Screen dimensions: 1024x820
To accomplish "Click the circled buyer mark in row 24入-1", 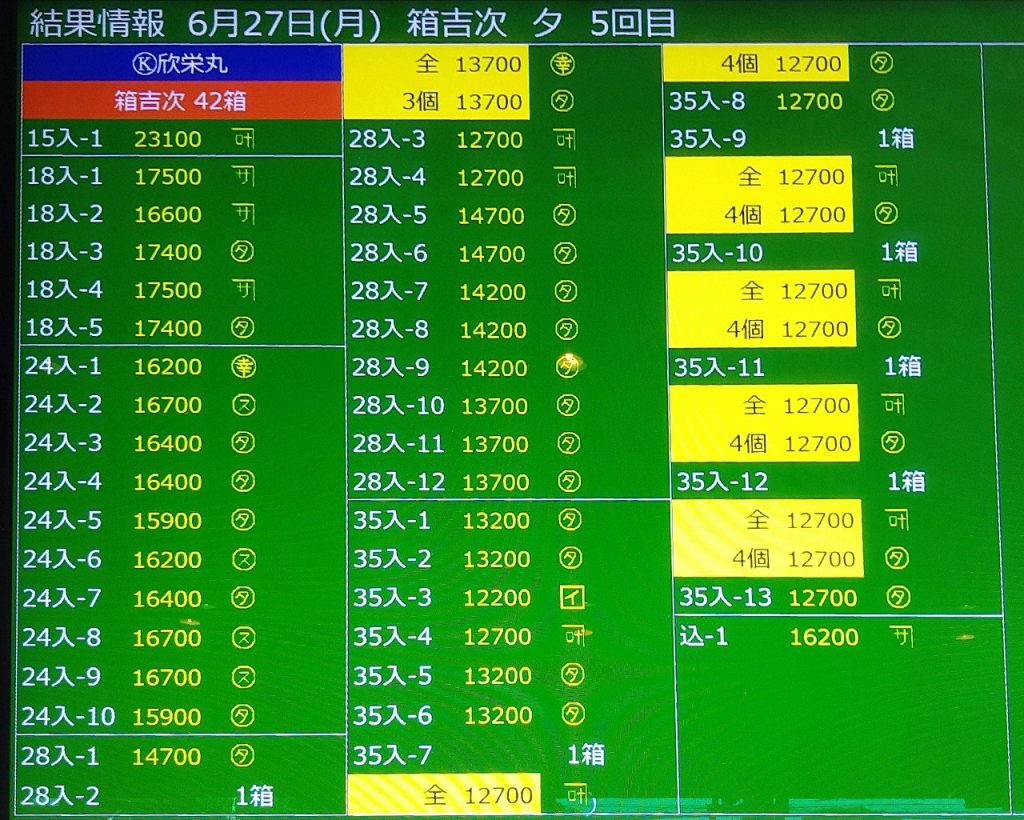I will tap(243, 367).
